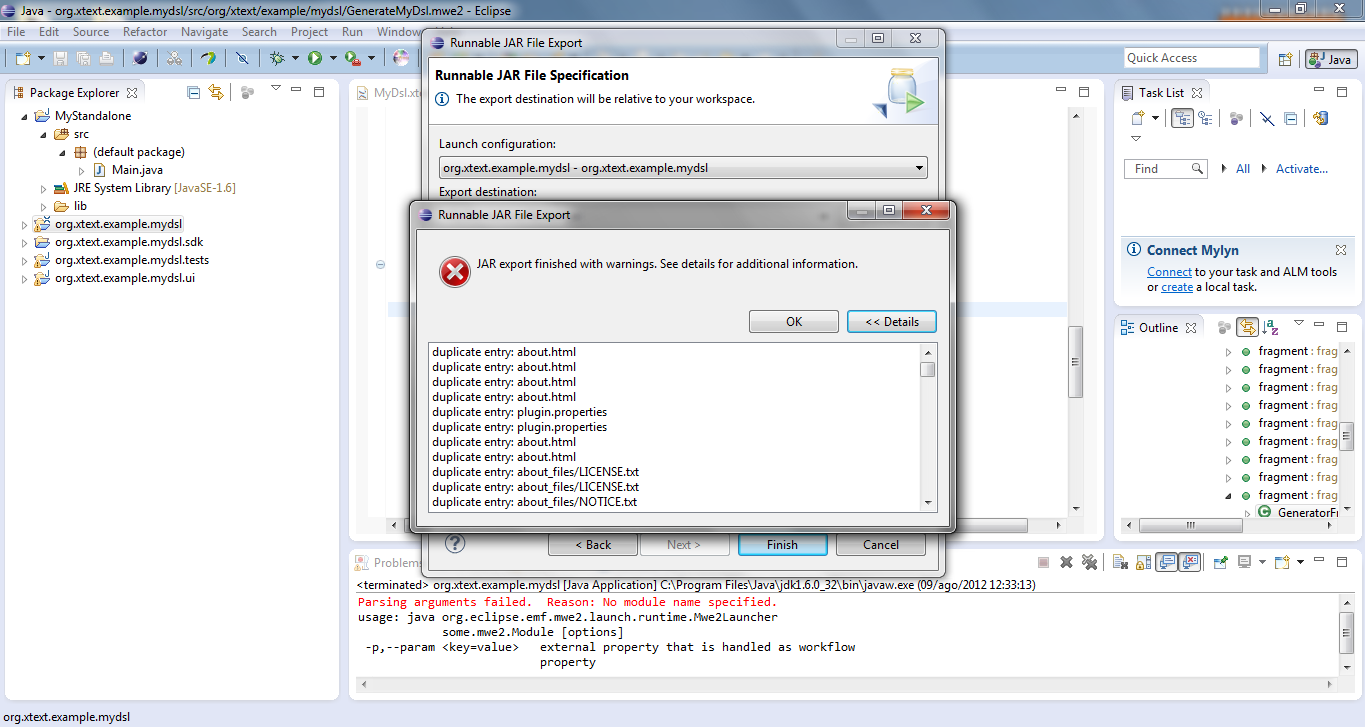Expand org.xtext.example.mydsl.sdk project
The height and width of the screenshot is (727, 1365).
tap(25, 242)
